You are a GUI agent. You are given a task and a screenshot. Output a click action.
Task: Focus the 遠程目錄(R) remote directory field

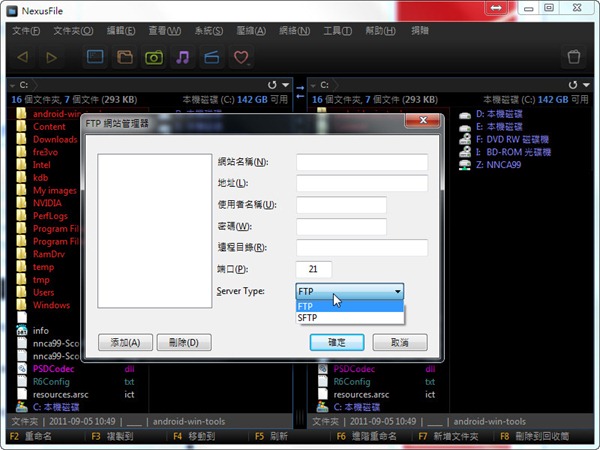(362, 248)
